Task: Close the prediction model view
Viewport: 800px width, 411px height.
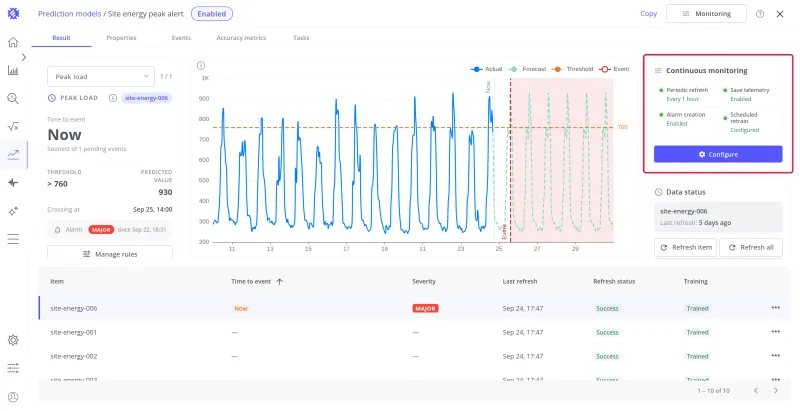Action: 780,14
